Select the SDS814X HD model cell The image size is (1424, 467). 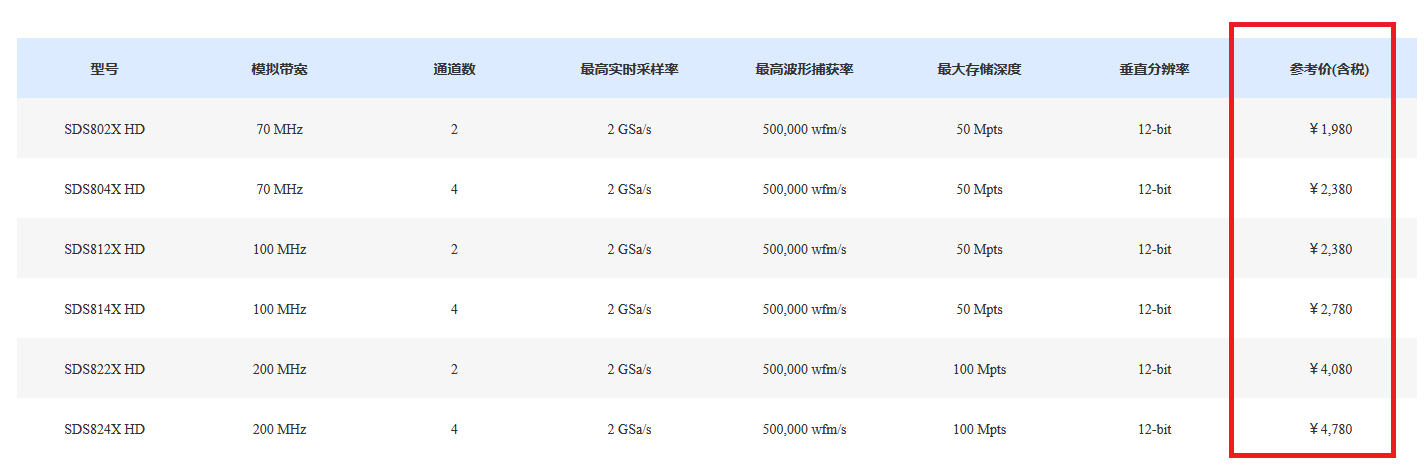point(104,309)
